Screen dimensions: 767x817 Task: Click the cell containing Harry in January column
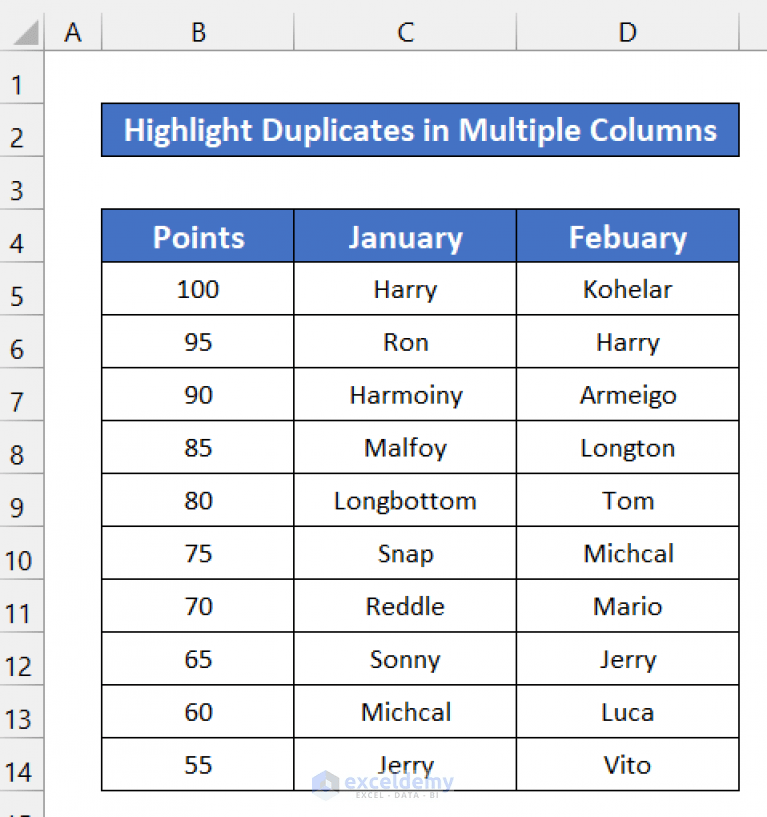tap(405, 289)
